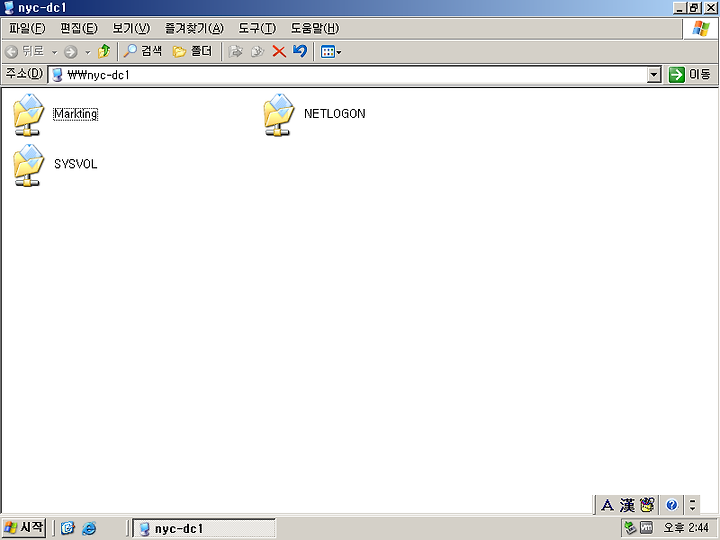Expand the address bar dropdown arrow

pyautogui.click(x=653, y=75)
